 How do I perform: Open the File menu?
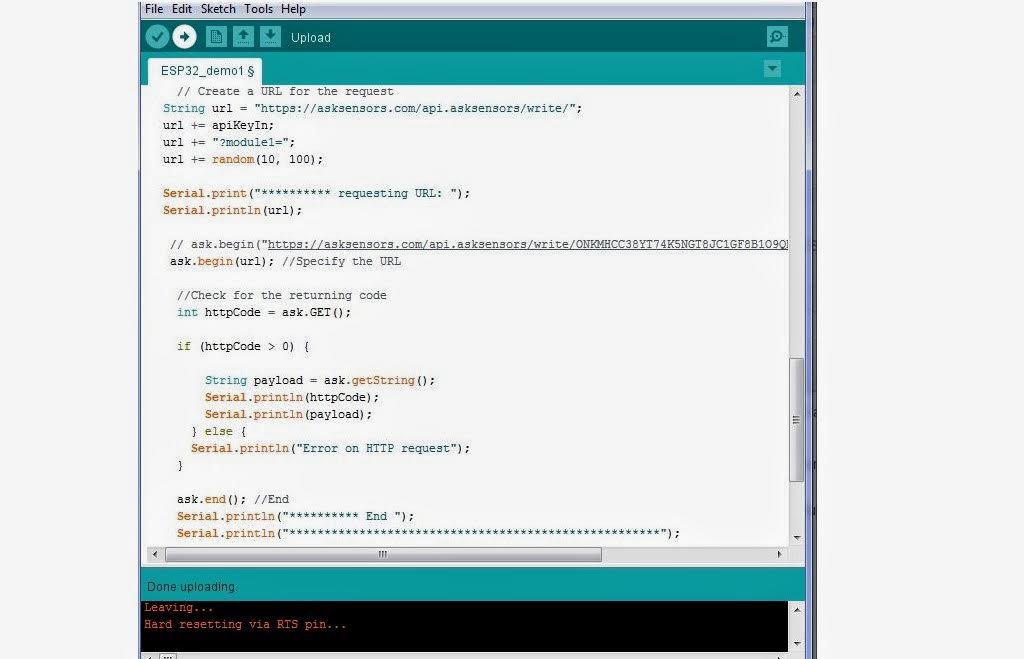(x=154, y=9)
